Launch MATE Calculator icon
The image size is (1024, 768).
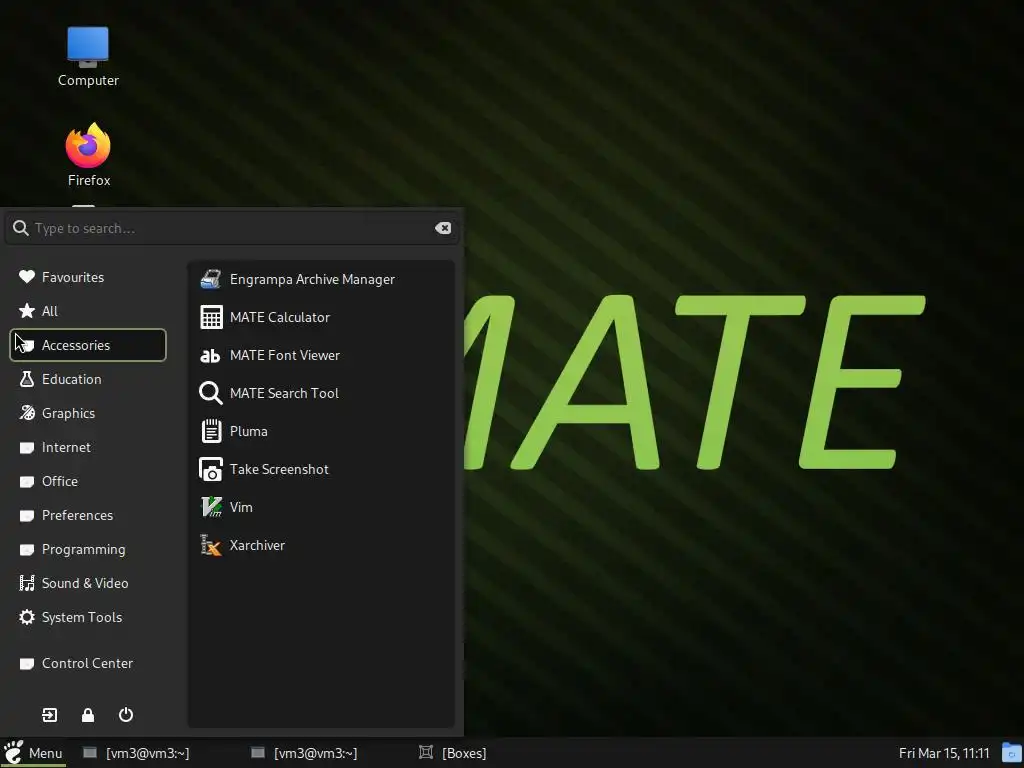pos(211,317)
